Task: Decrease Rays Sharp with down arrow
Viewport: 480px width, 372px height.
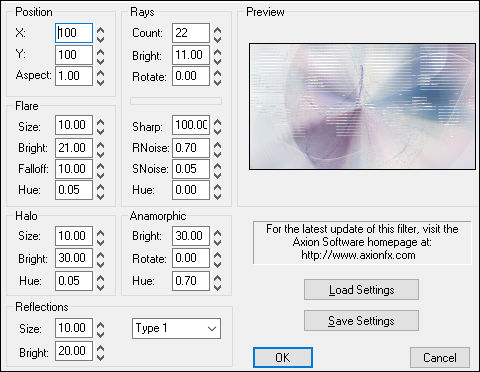Action: click(217, 131)
